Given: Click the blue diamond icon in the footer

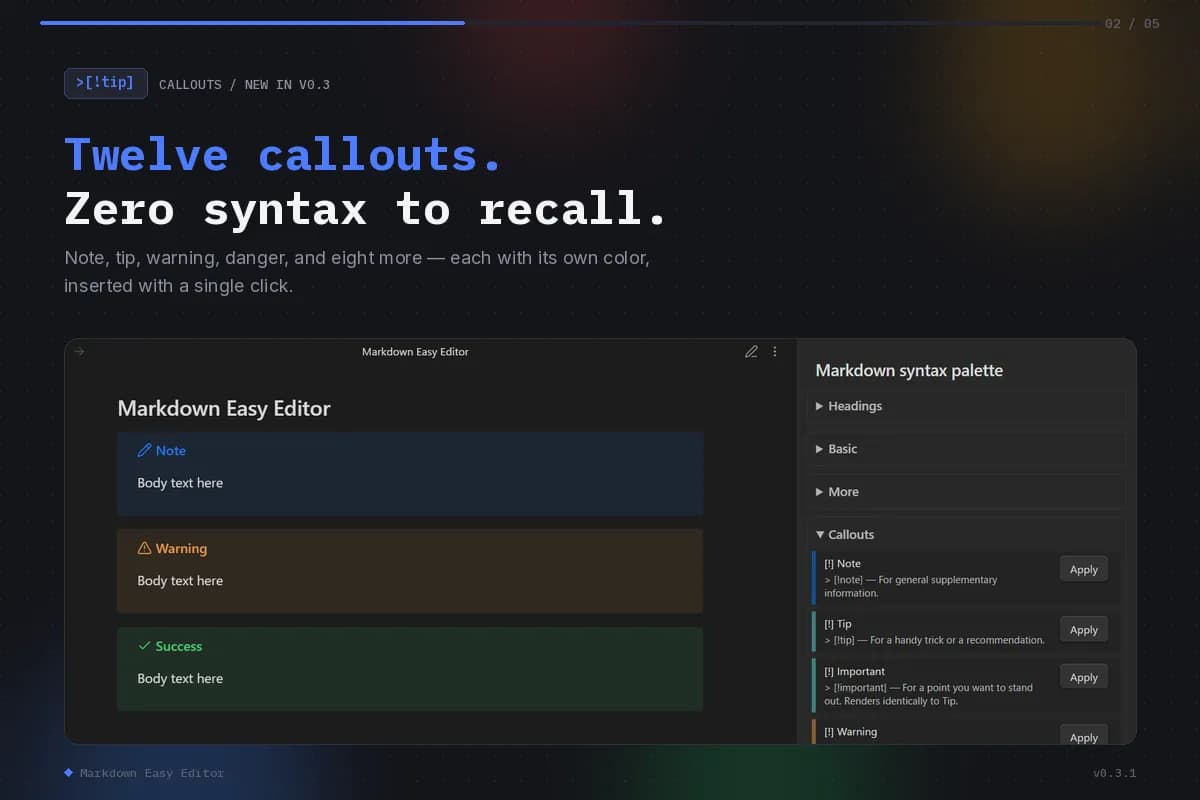Looking at the screenshot, I should click(x=69, y=773).
